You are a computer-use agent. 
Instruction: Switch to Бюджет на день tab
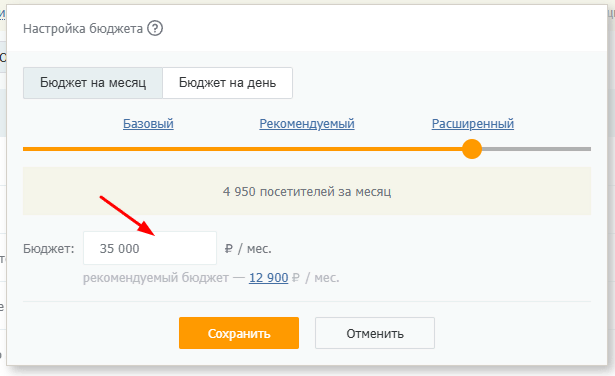click(227, 83)
